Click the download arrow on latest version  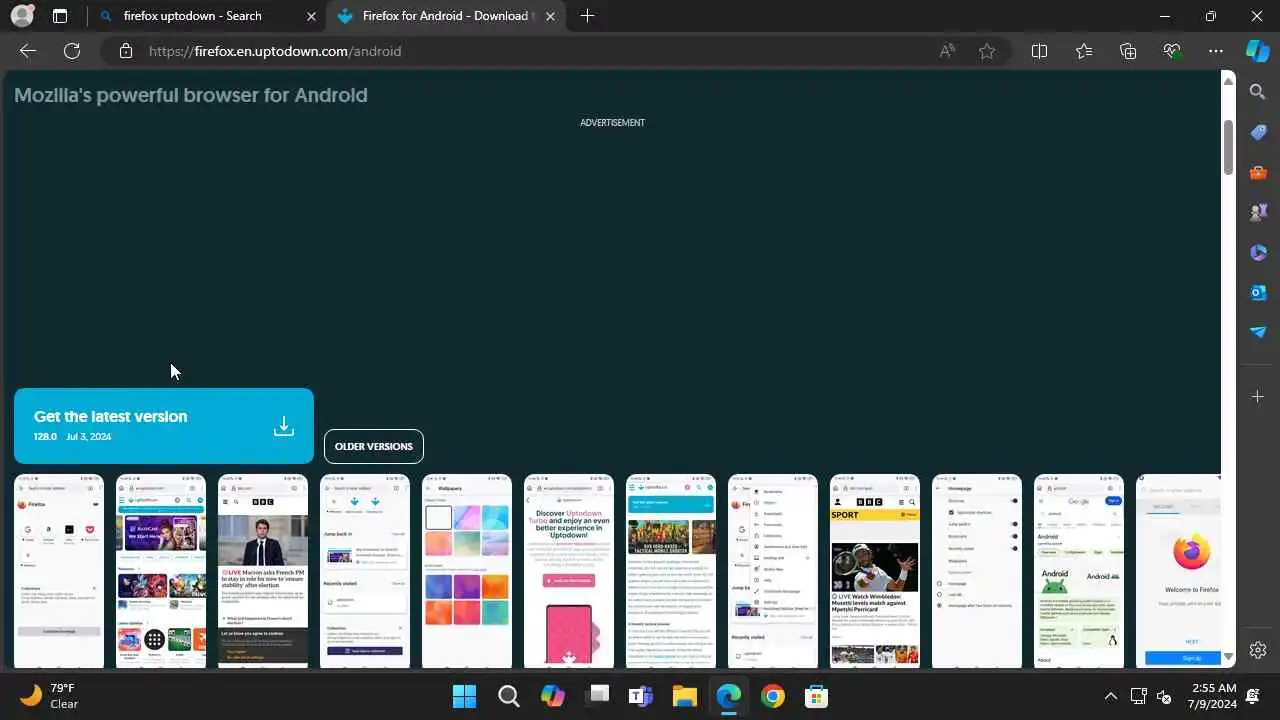(284, 426)
